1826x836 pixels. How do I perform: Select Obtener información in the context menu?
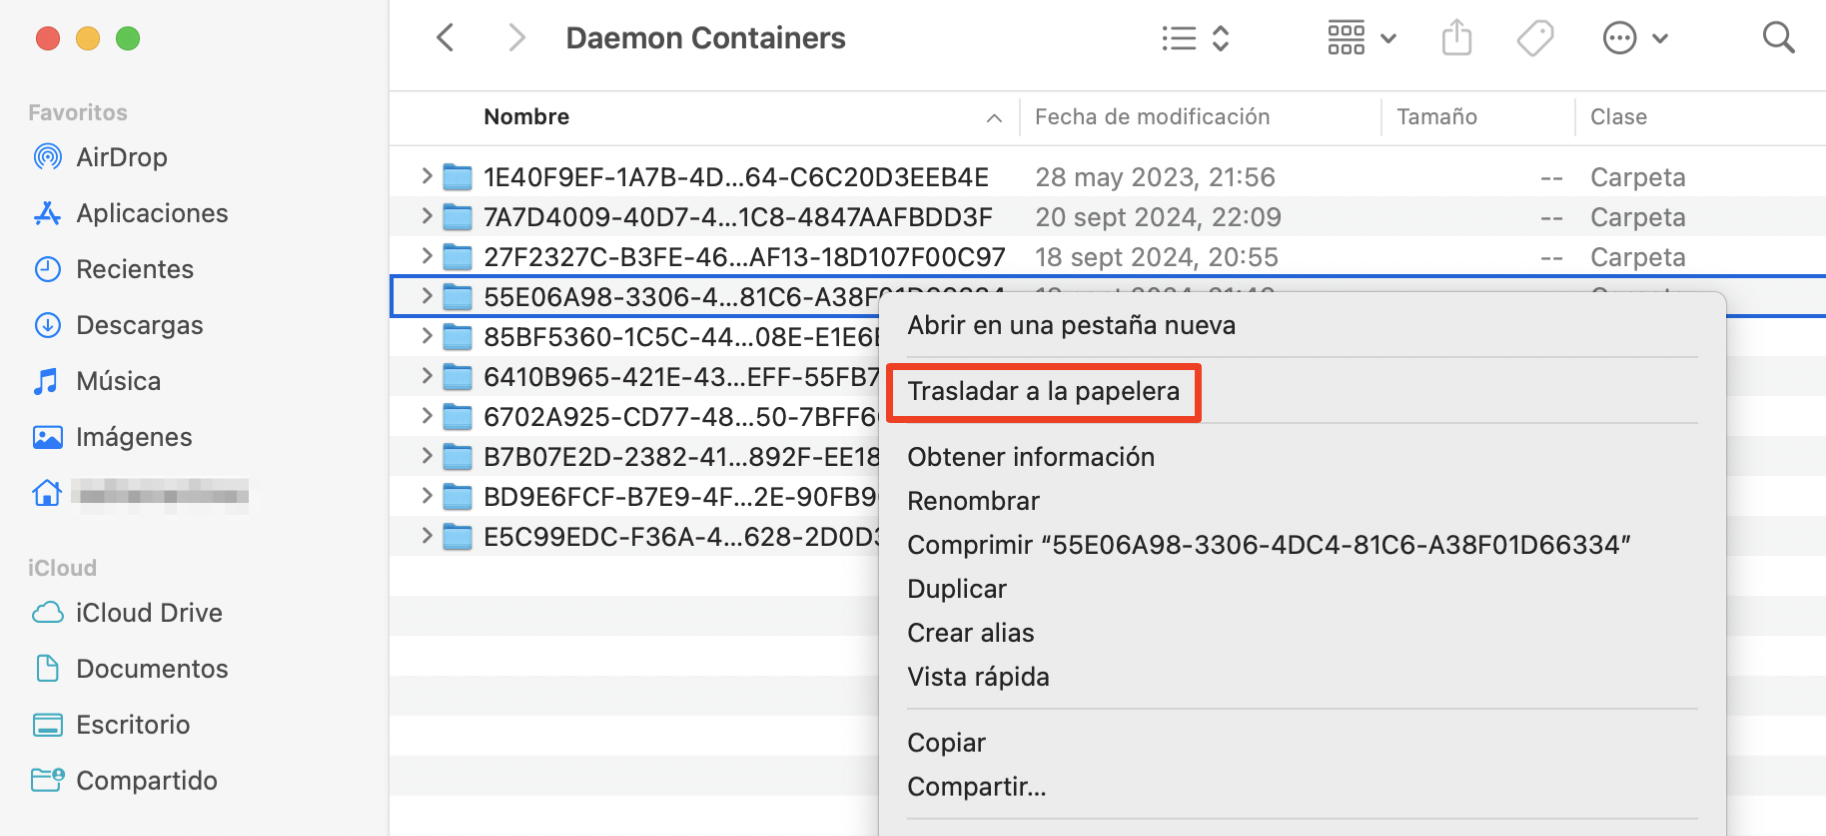pos(1030,457)
